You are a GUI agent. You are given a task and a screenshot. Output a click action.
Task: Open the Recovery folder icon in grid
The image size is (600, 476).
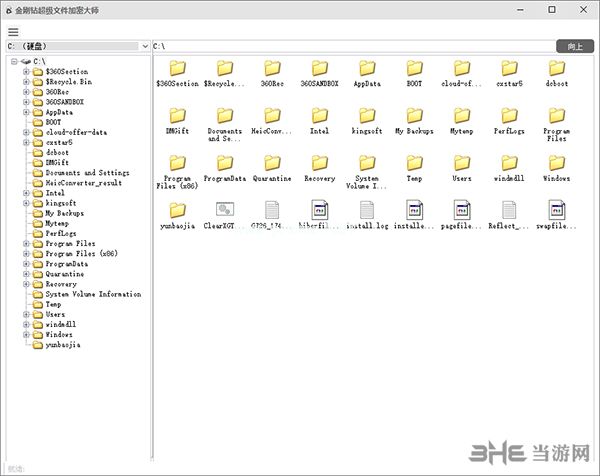(x=319, y=162)
